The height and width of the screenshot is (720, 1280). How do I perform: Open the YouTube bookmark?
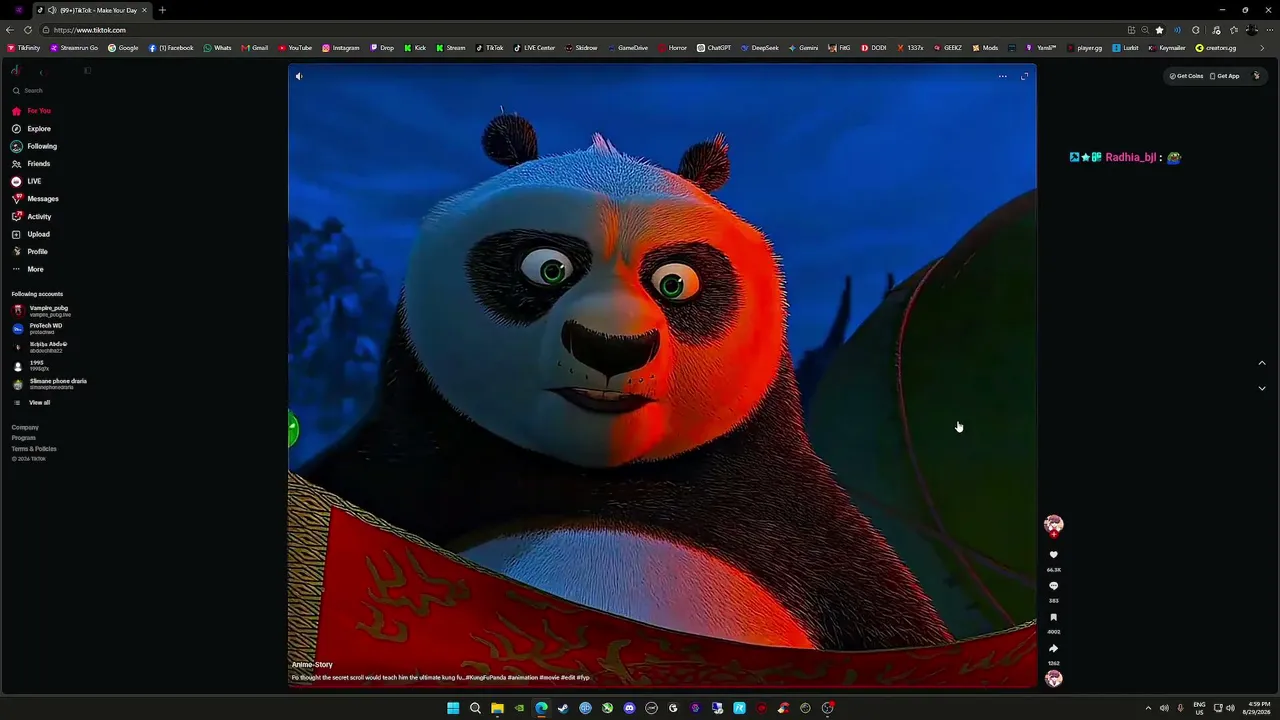click(x=295, y=48)
